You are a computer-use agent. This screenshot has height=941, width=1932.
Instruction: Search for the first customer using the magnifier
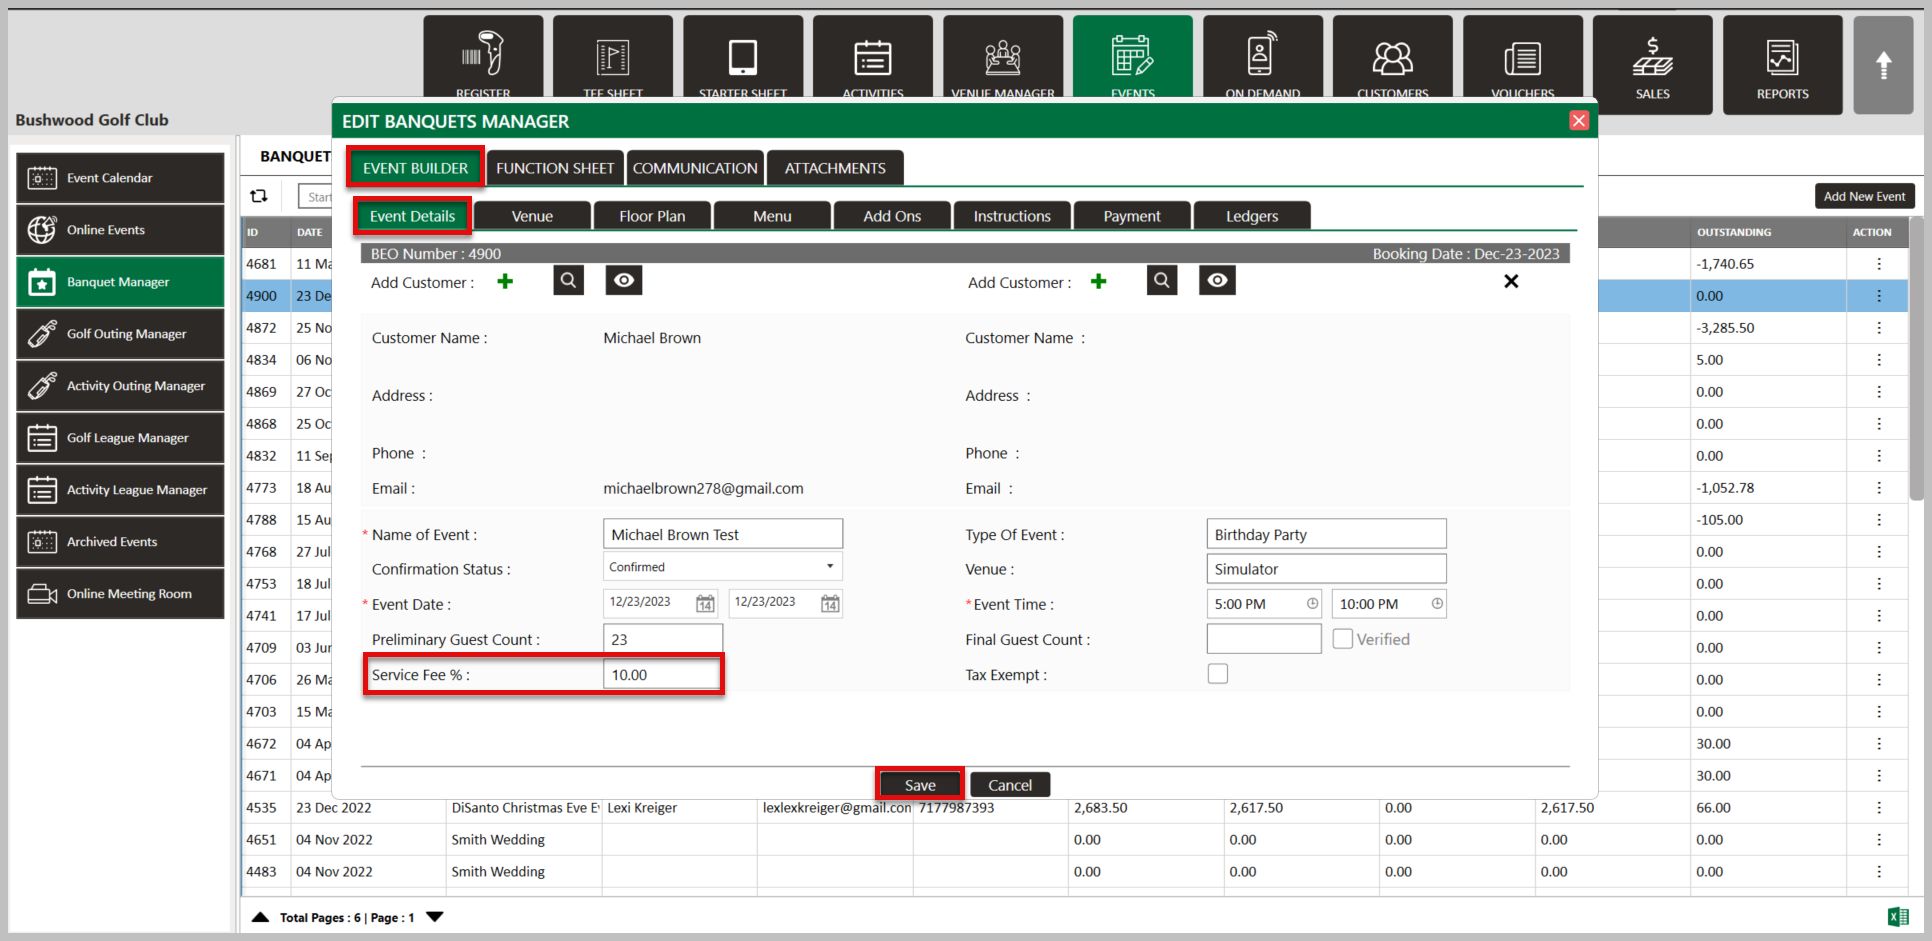click(x=568, y=281)
